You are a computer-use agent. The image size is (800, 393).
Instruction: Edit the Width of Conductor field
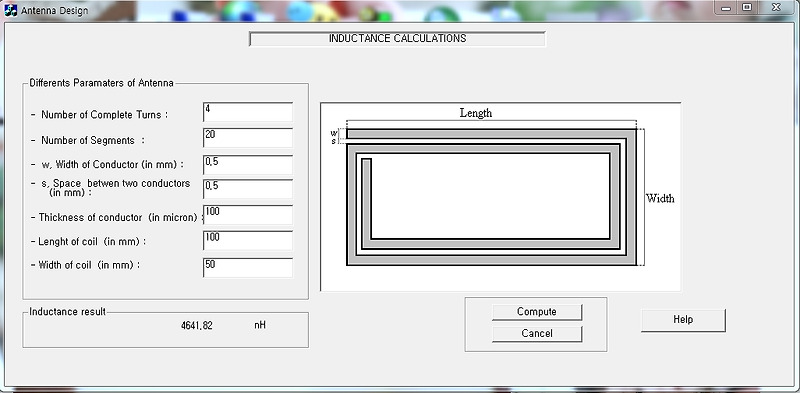click(248, 164)
